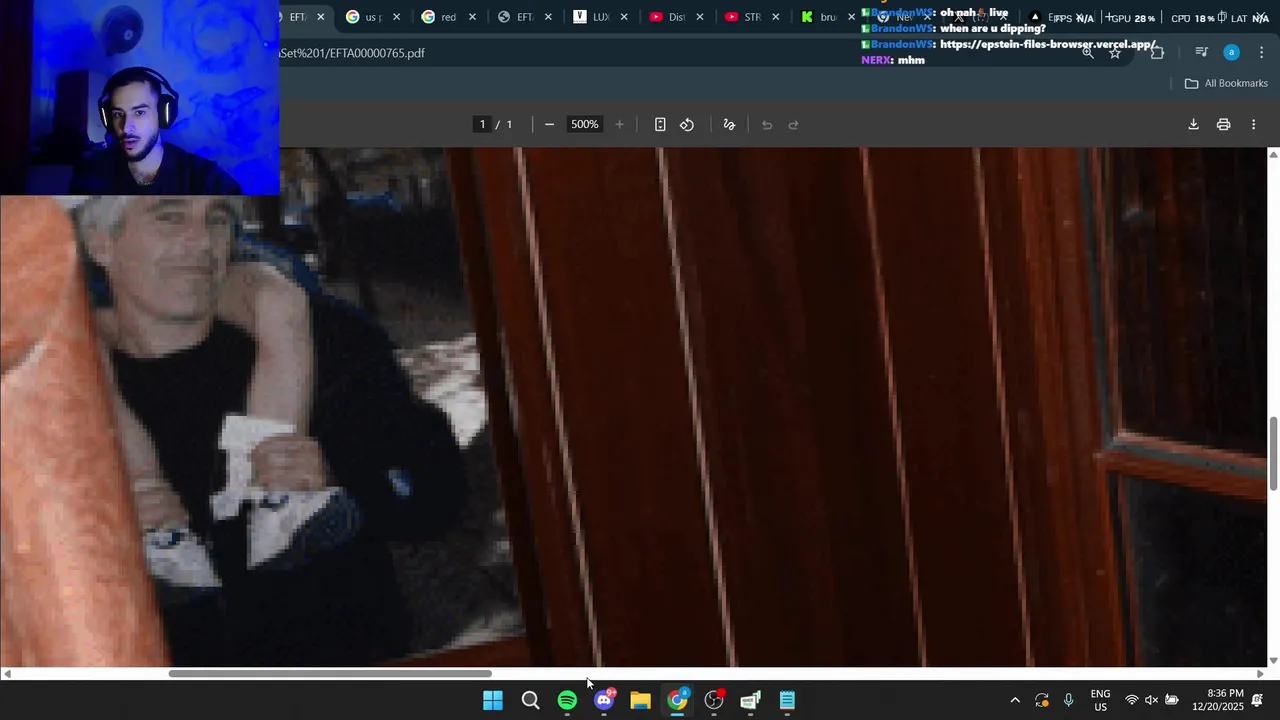Open the media control icon in Chrome toolbar

click(x=1201, y=52)
